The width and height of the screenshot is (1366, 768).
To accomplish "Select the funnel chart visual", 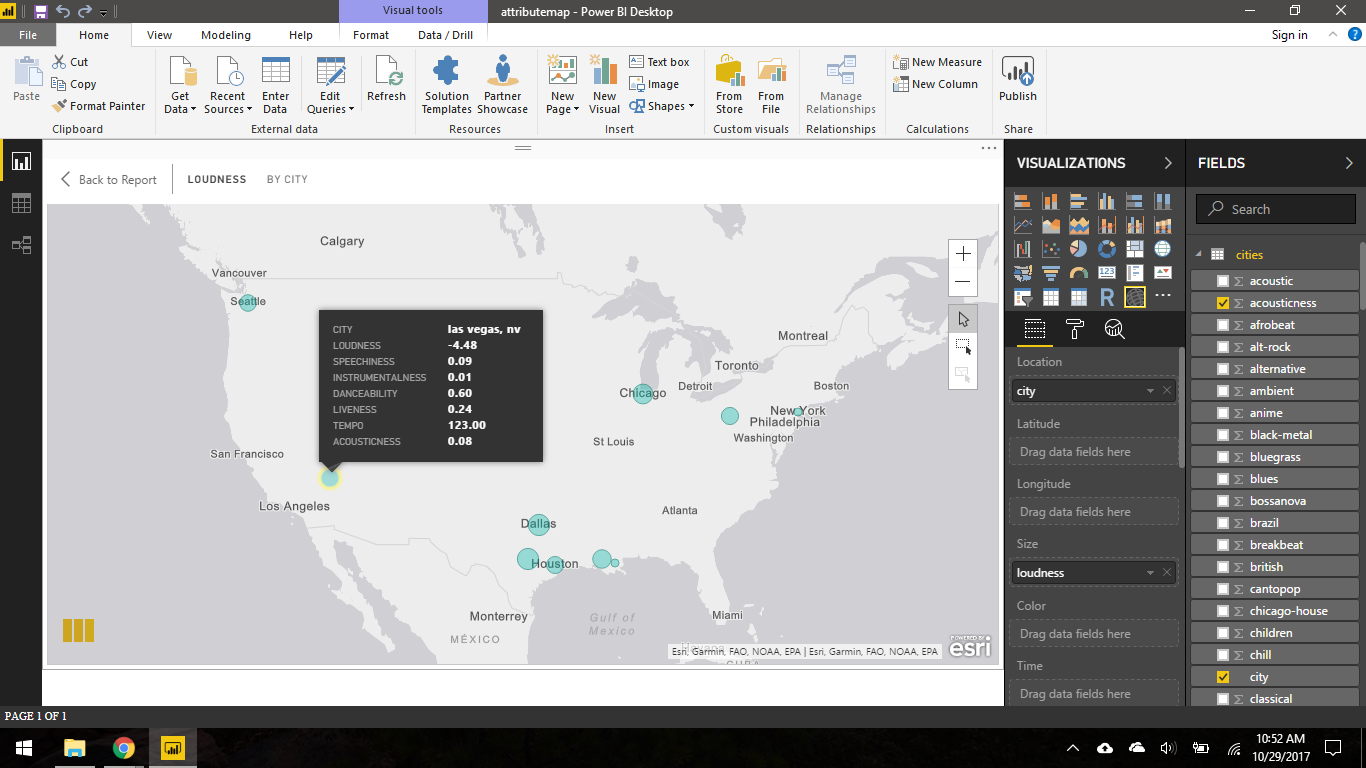I will (x=1051, y=273).
